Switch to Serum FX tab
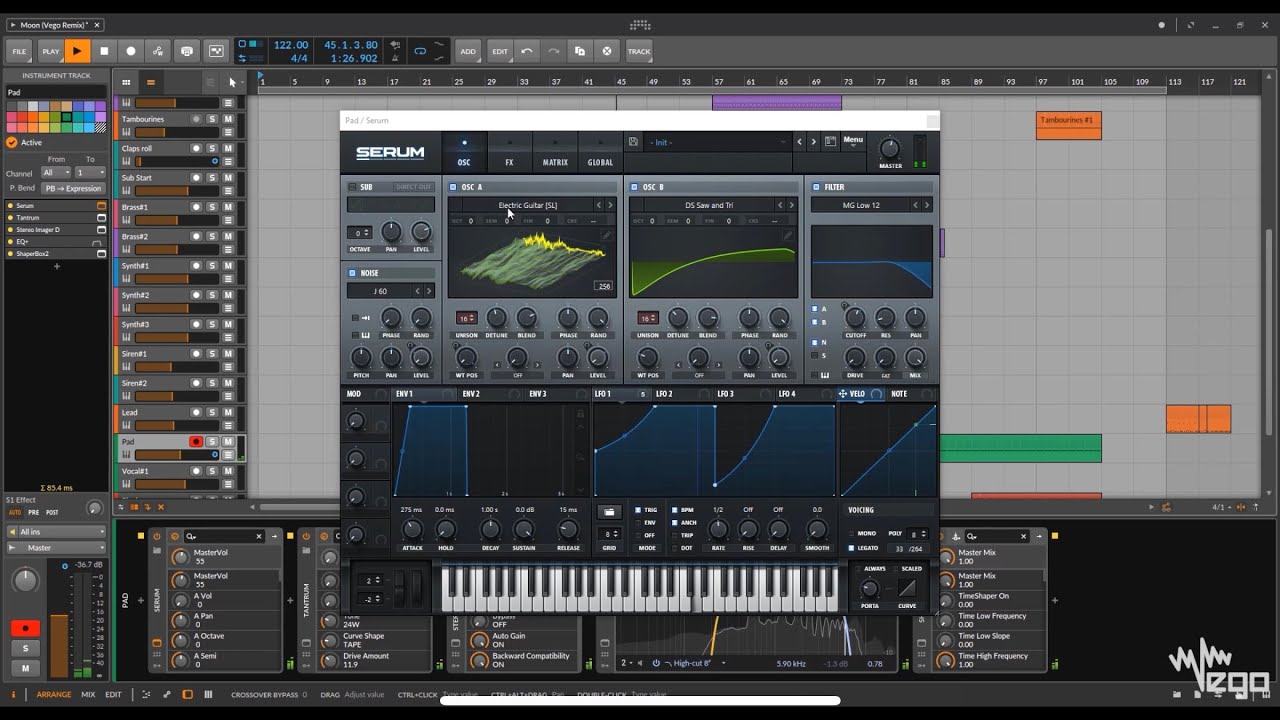Image resolution: width=1280 pixels, height=720 pixels. (509, 151)
